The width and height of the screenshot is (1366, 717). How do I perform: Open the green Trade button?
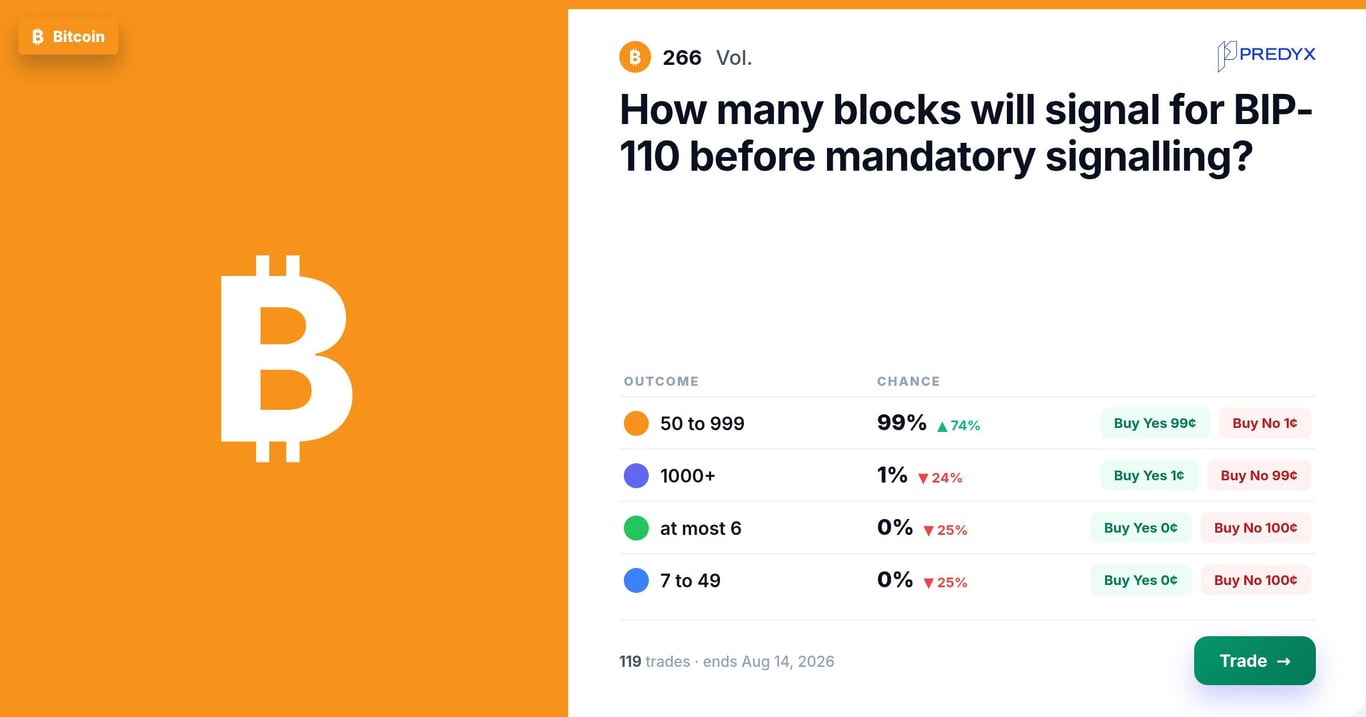[1255, 661]
